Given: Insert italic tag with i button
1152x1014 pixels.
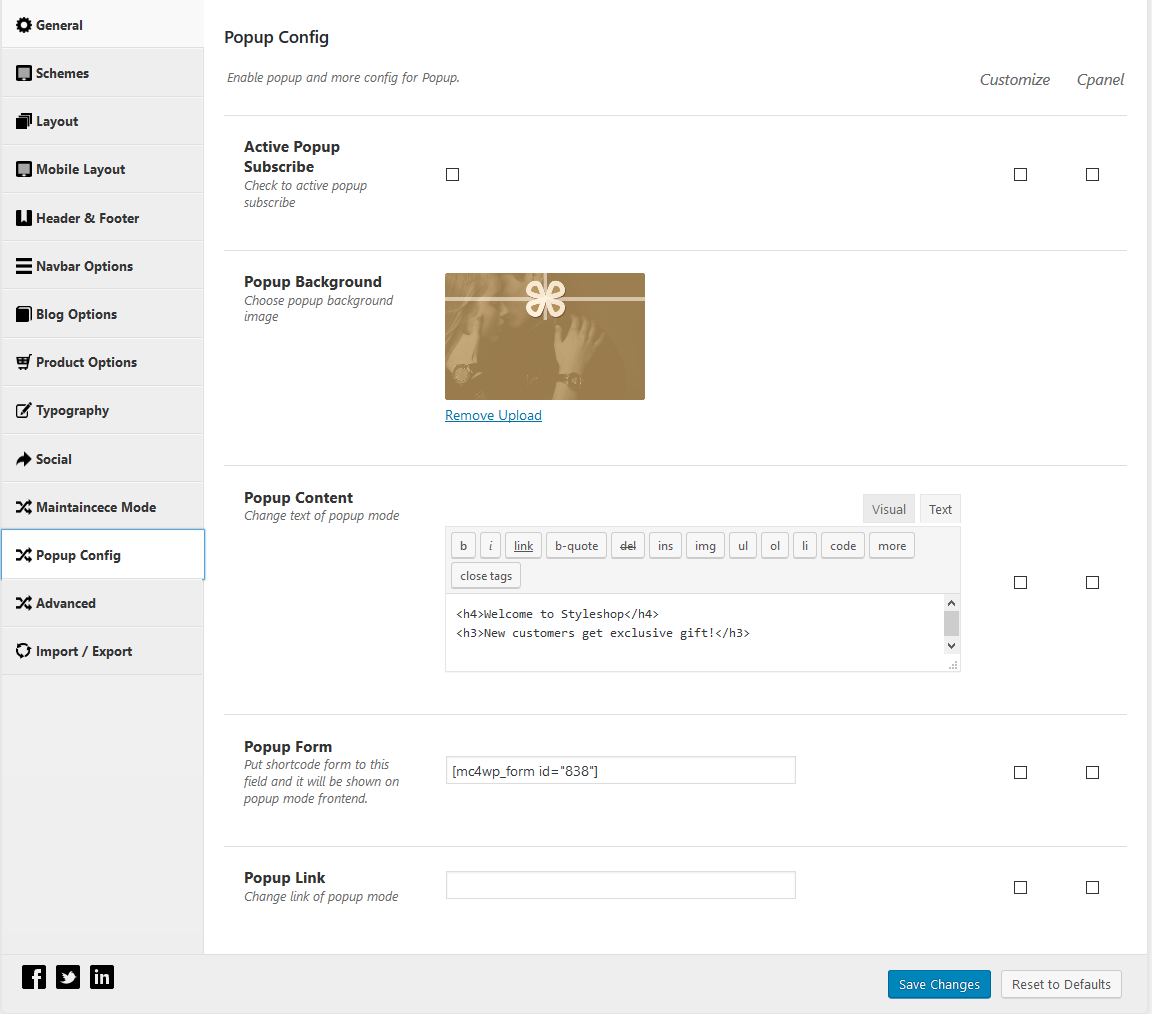Looking at the screenshot, I should point(490,546).
